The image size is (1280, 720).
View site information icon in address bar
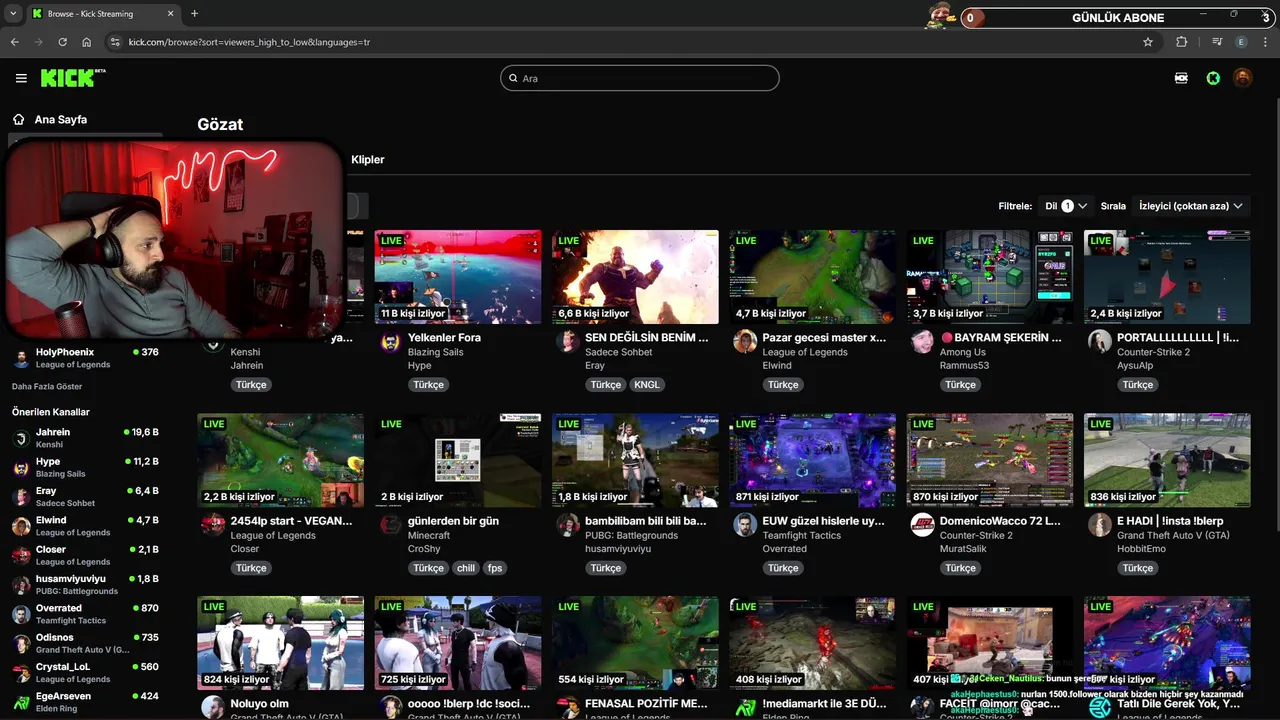click(x=115, y=42)
